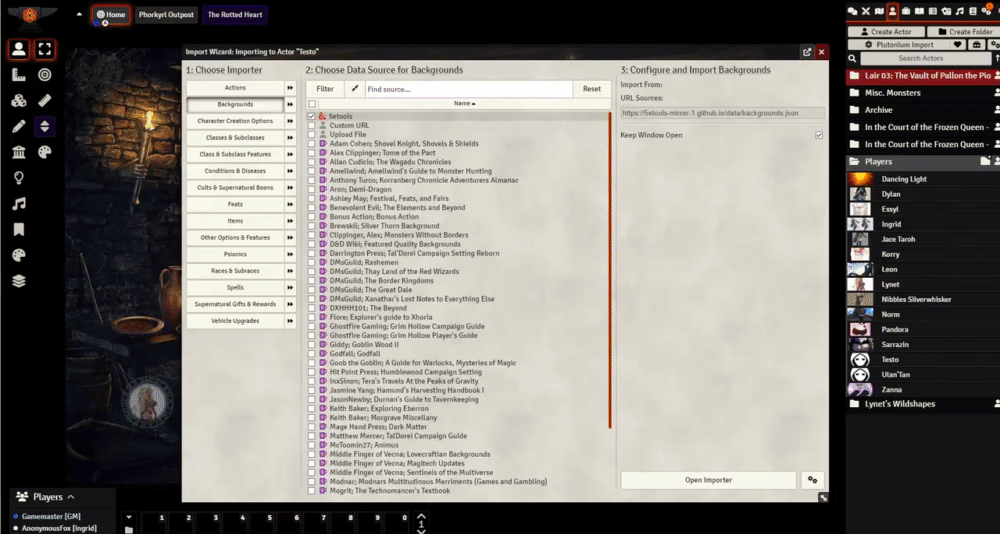The height and width of the screenshot is (534, 1000).
Task: Check the Custom URL source checkbox
Action: tap(311, 126)
